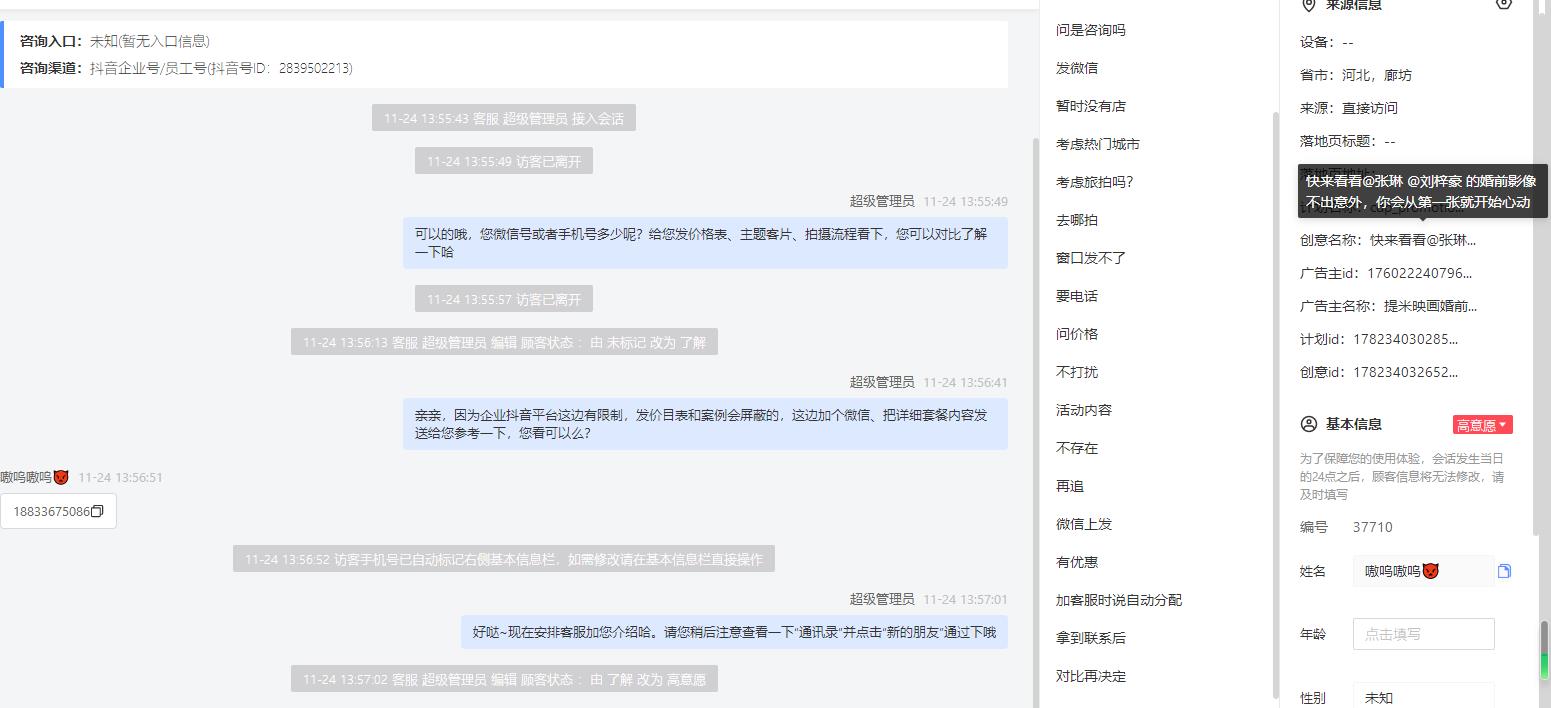
Task: Select quick reply 发微信
Action: pyautogui.click(x=1077, y=68)
